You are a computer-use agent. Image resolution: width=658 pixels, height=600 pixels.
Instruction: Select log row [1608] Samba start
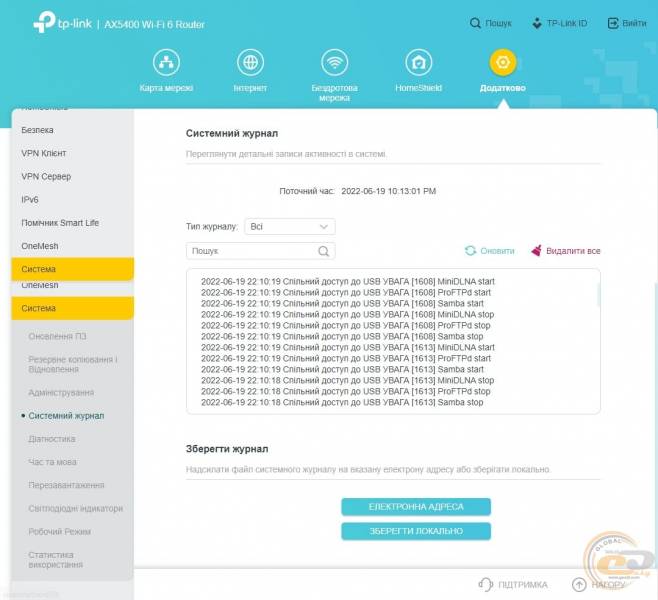(342, 303)
